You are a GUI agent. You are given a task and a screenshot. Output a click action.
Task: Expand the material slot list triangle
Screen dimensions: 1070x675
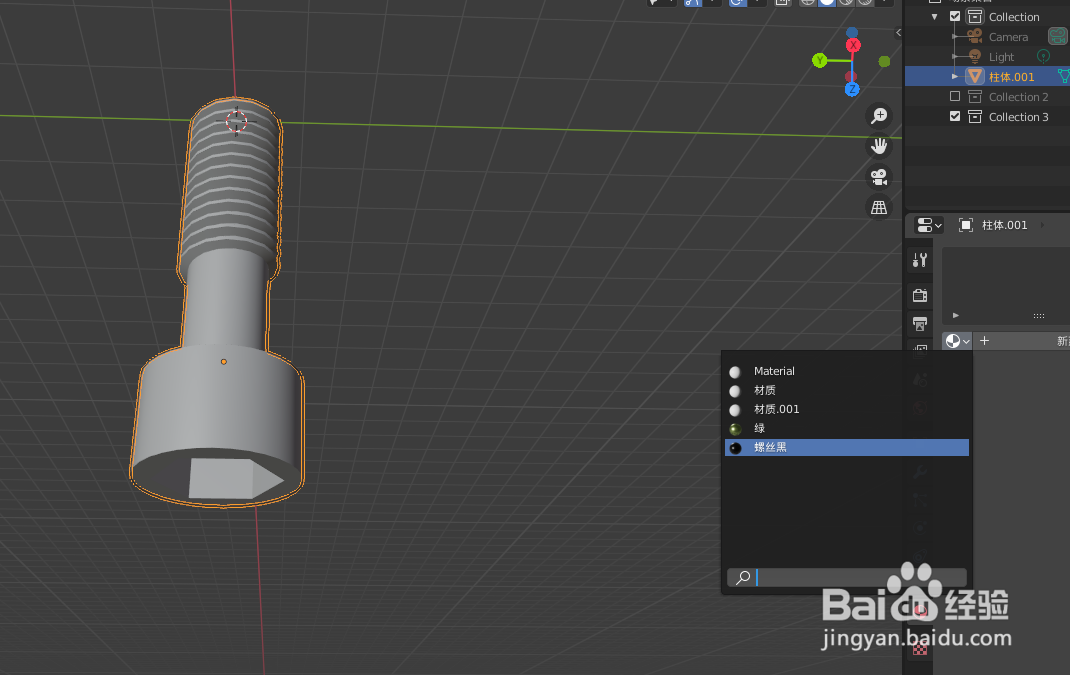click(x=955, y=315)
